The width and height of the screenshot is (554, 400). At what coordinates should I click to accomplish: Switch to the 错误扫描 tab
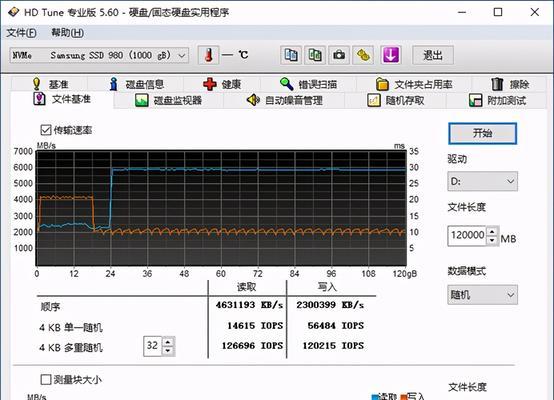click(x=308, y=84)
